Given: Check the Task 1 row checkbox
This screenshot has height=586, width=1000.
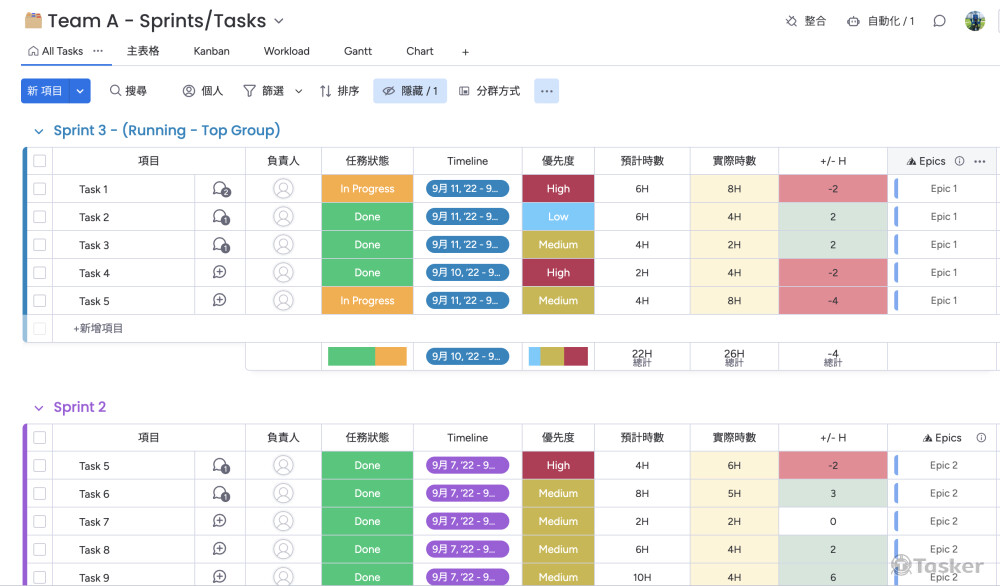Looking at the screenshot, I should point(40,189).
